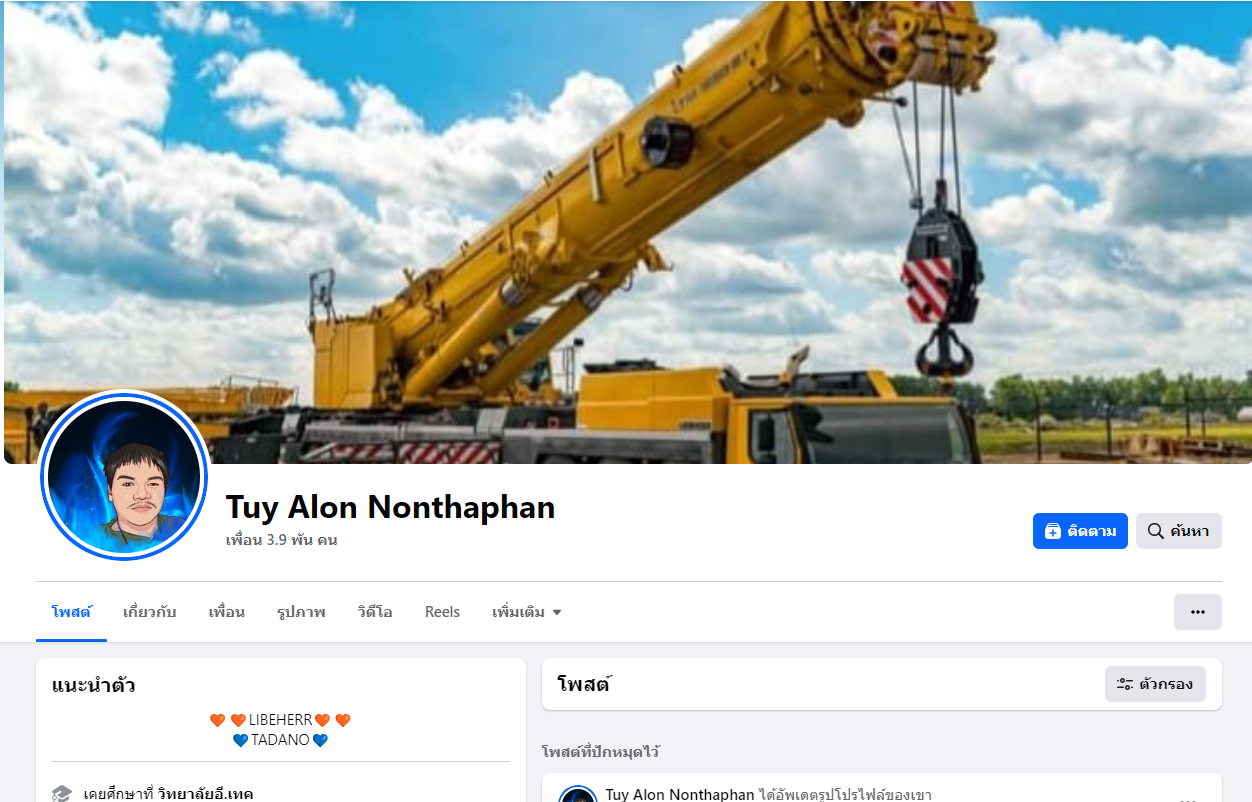Click the friends count 3.9 พัน link
Screen dimensions: 1252x802
tap(281, 540)
